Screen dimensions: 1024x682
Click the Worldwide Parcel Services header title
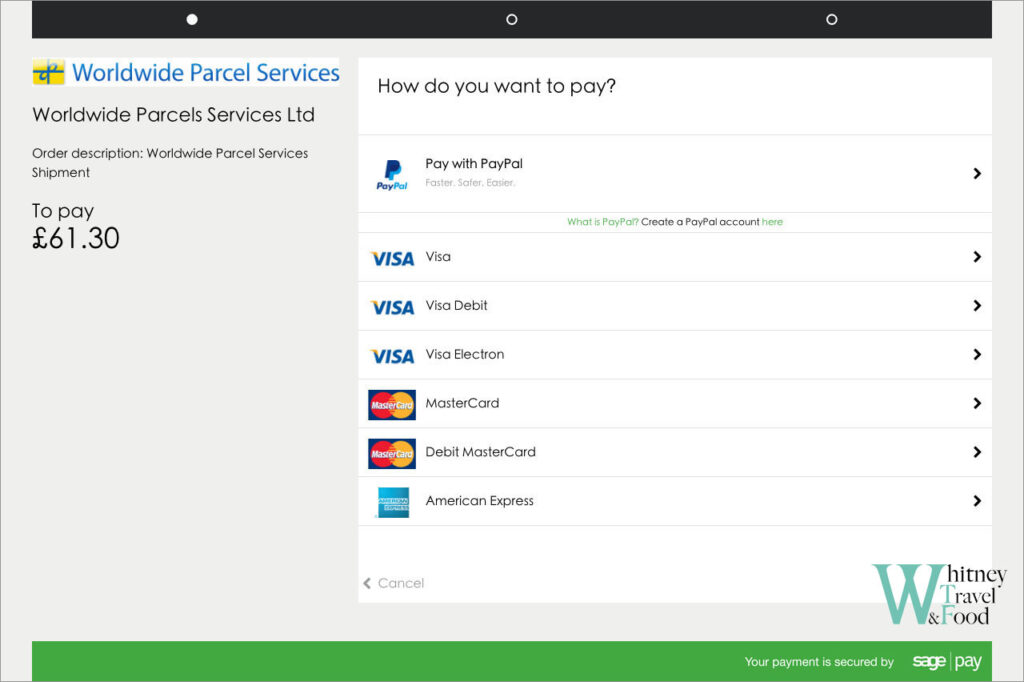206,73
